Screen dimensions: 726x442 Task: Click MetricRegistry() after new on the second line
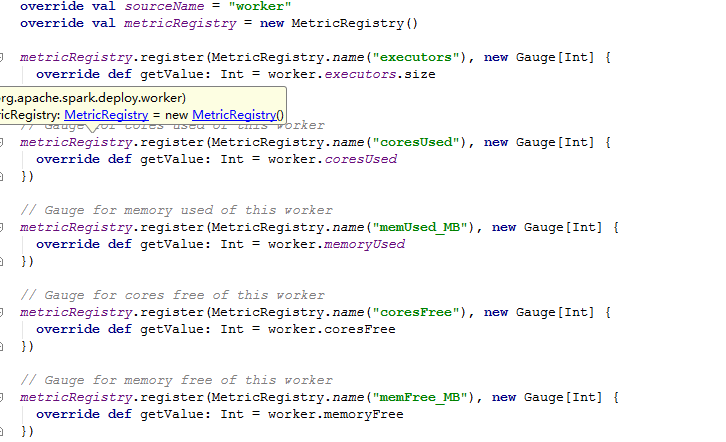tap(355, 24)
